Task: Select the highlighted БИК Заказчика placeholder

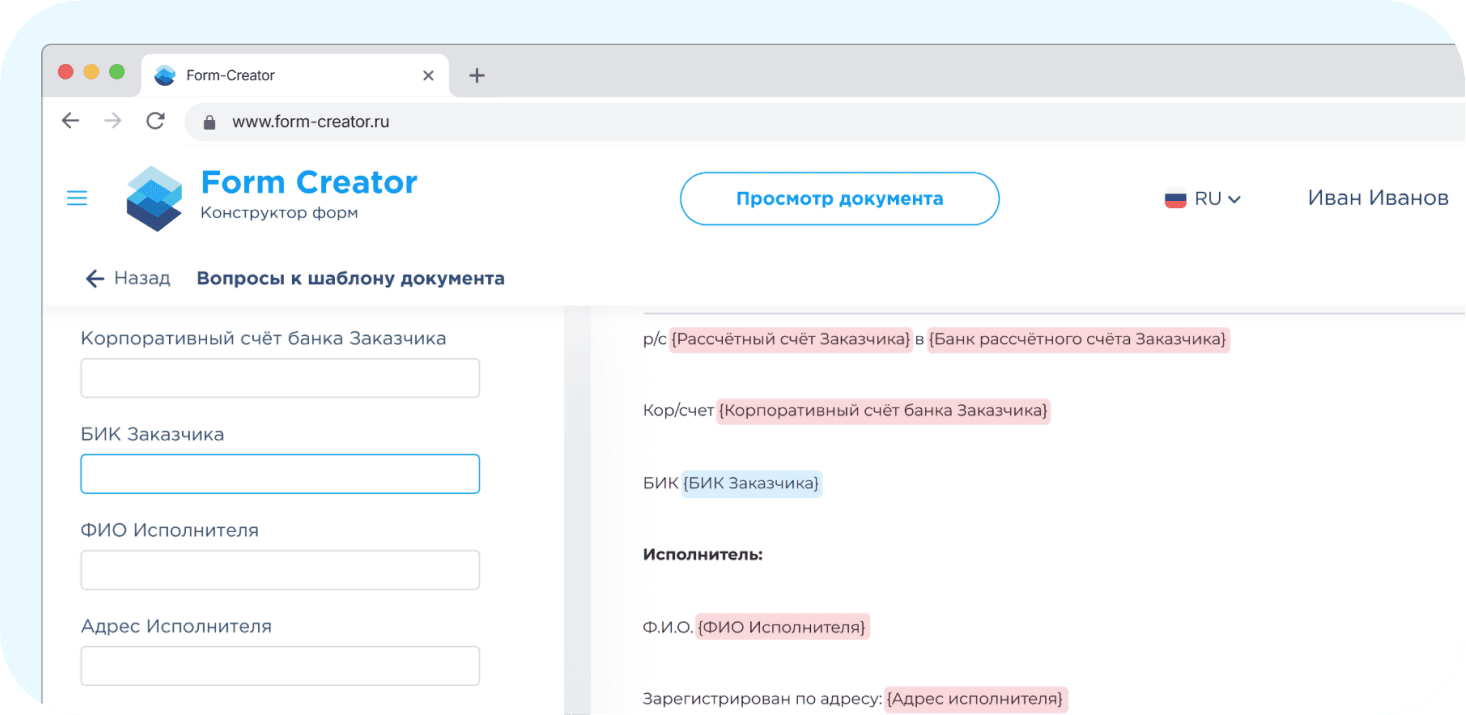Action: pos(750,483)
